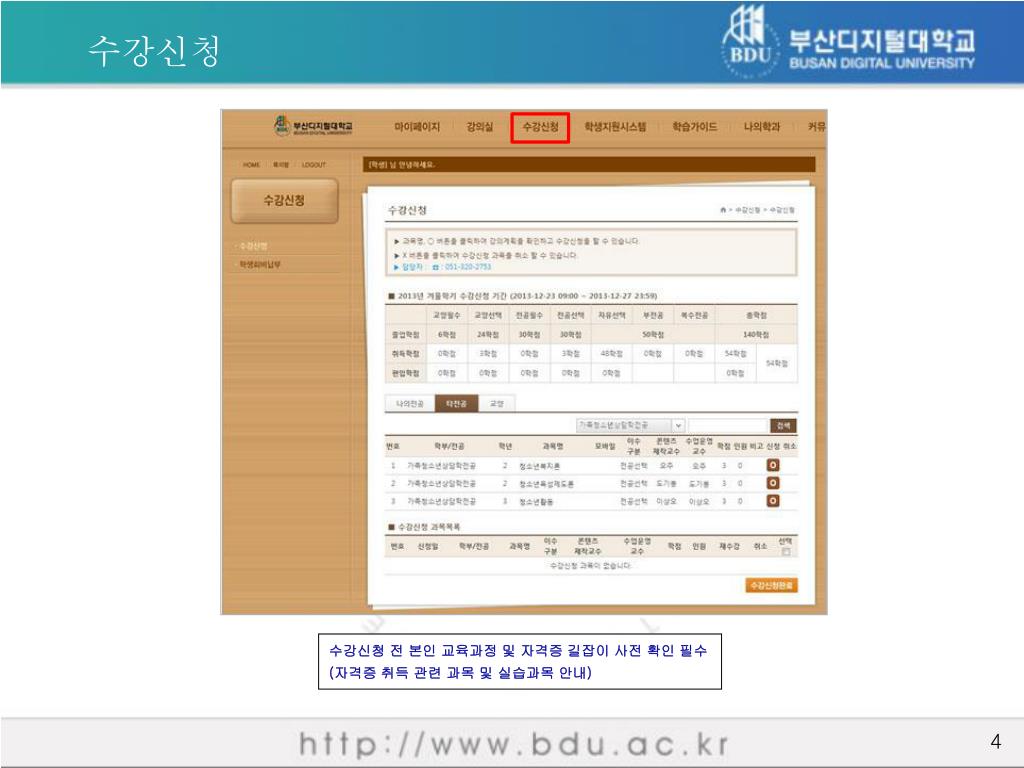The image size is (1024, 768).
Task: Open the 마이페이지 menu
Action: (417, 127)
